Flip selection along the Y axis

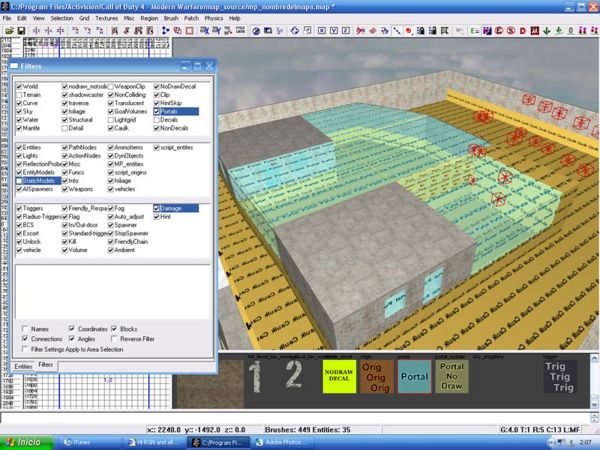[48, 31]
